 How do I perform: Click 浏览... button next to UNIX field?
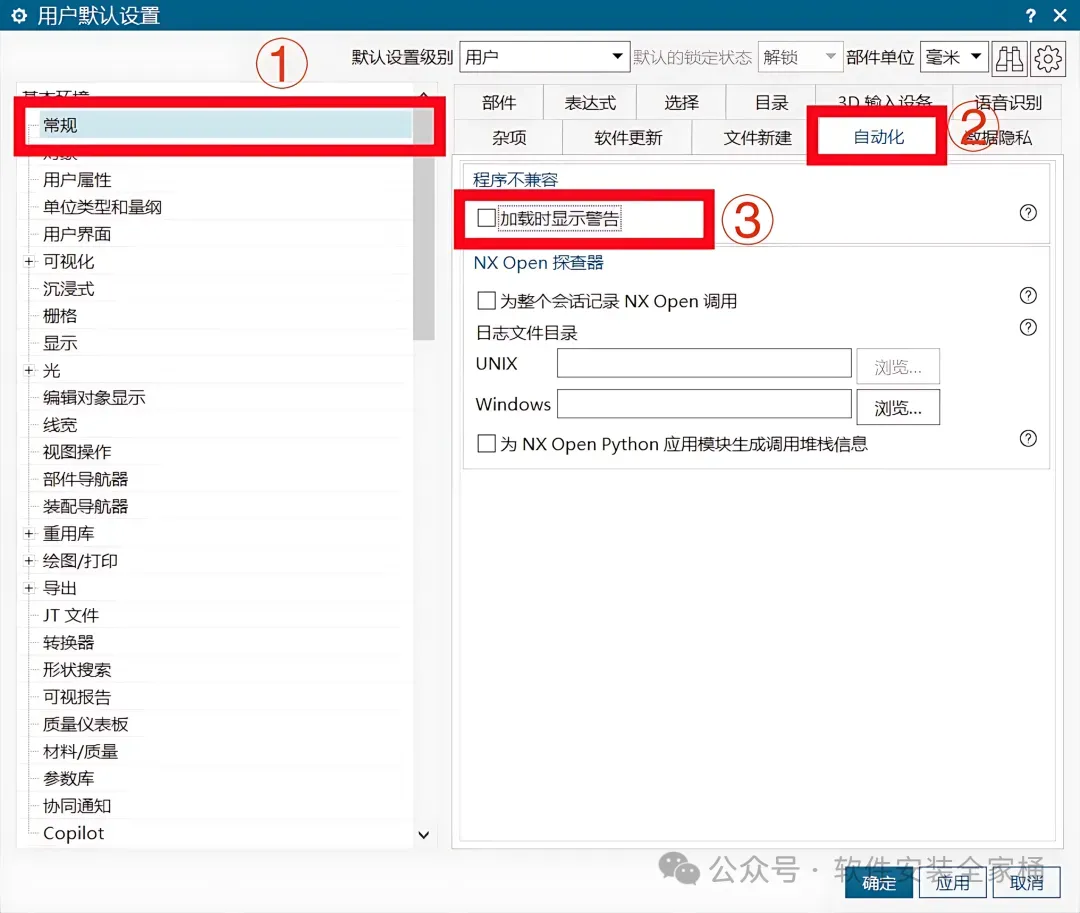tap(897, 367)
